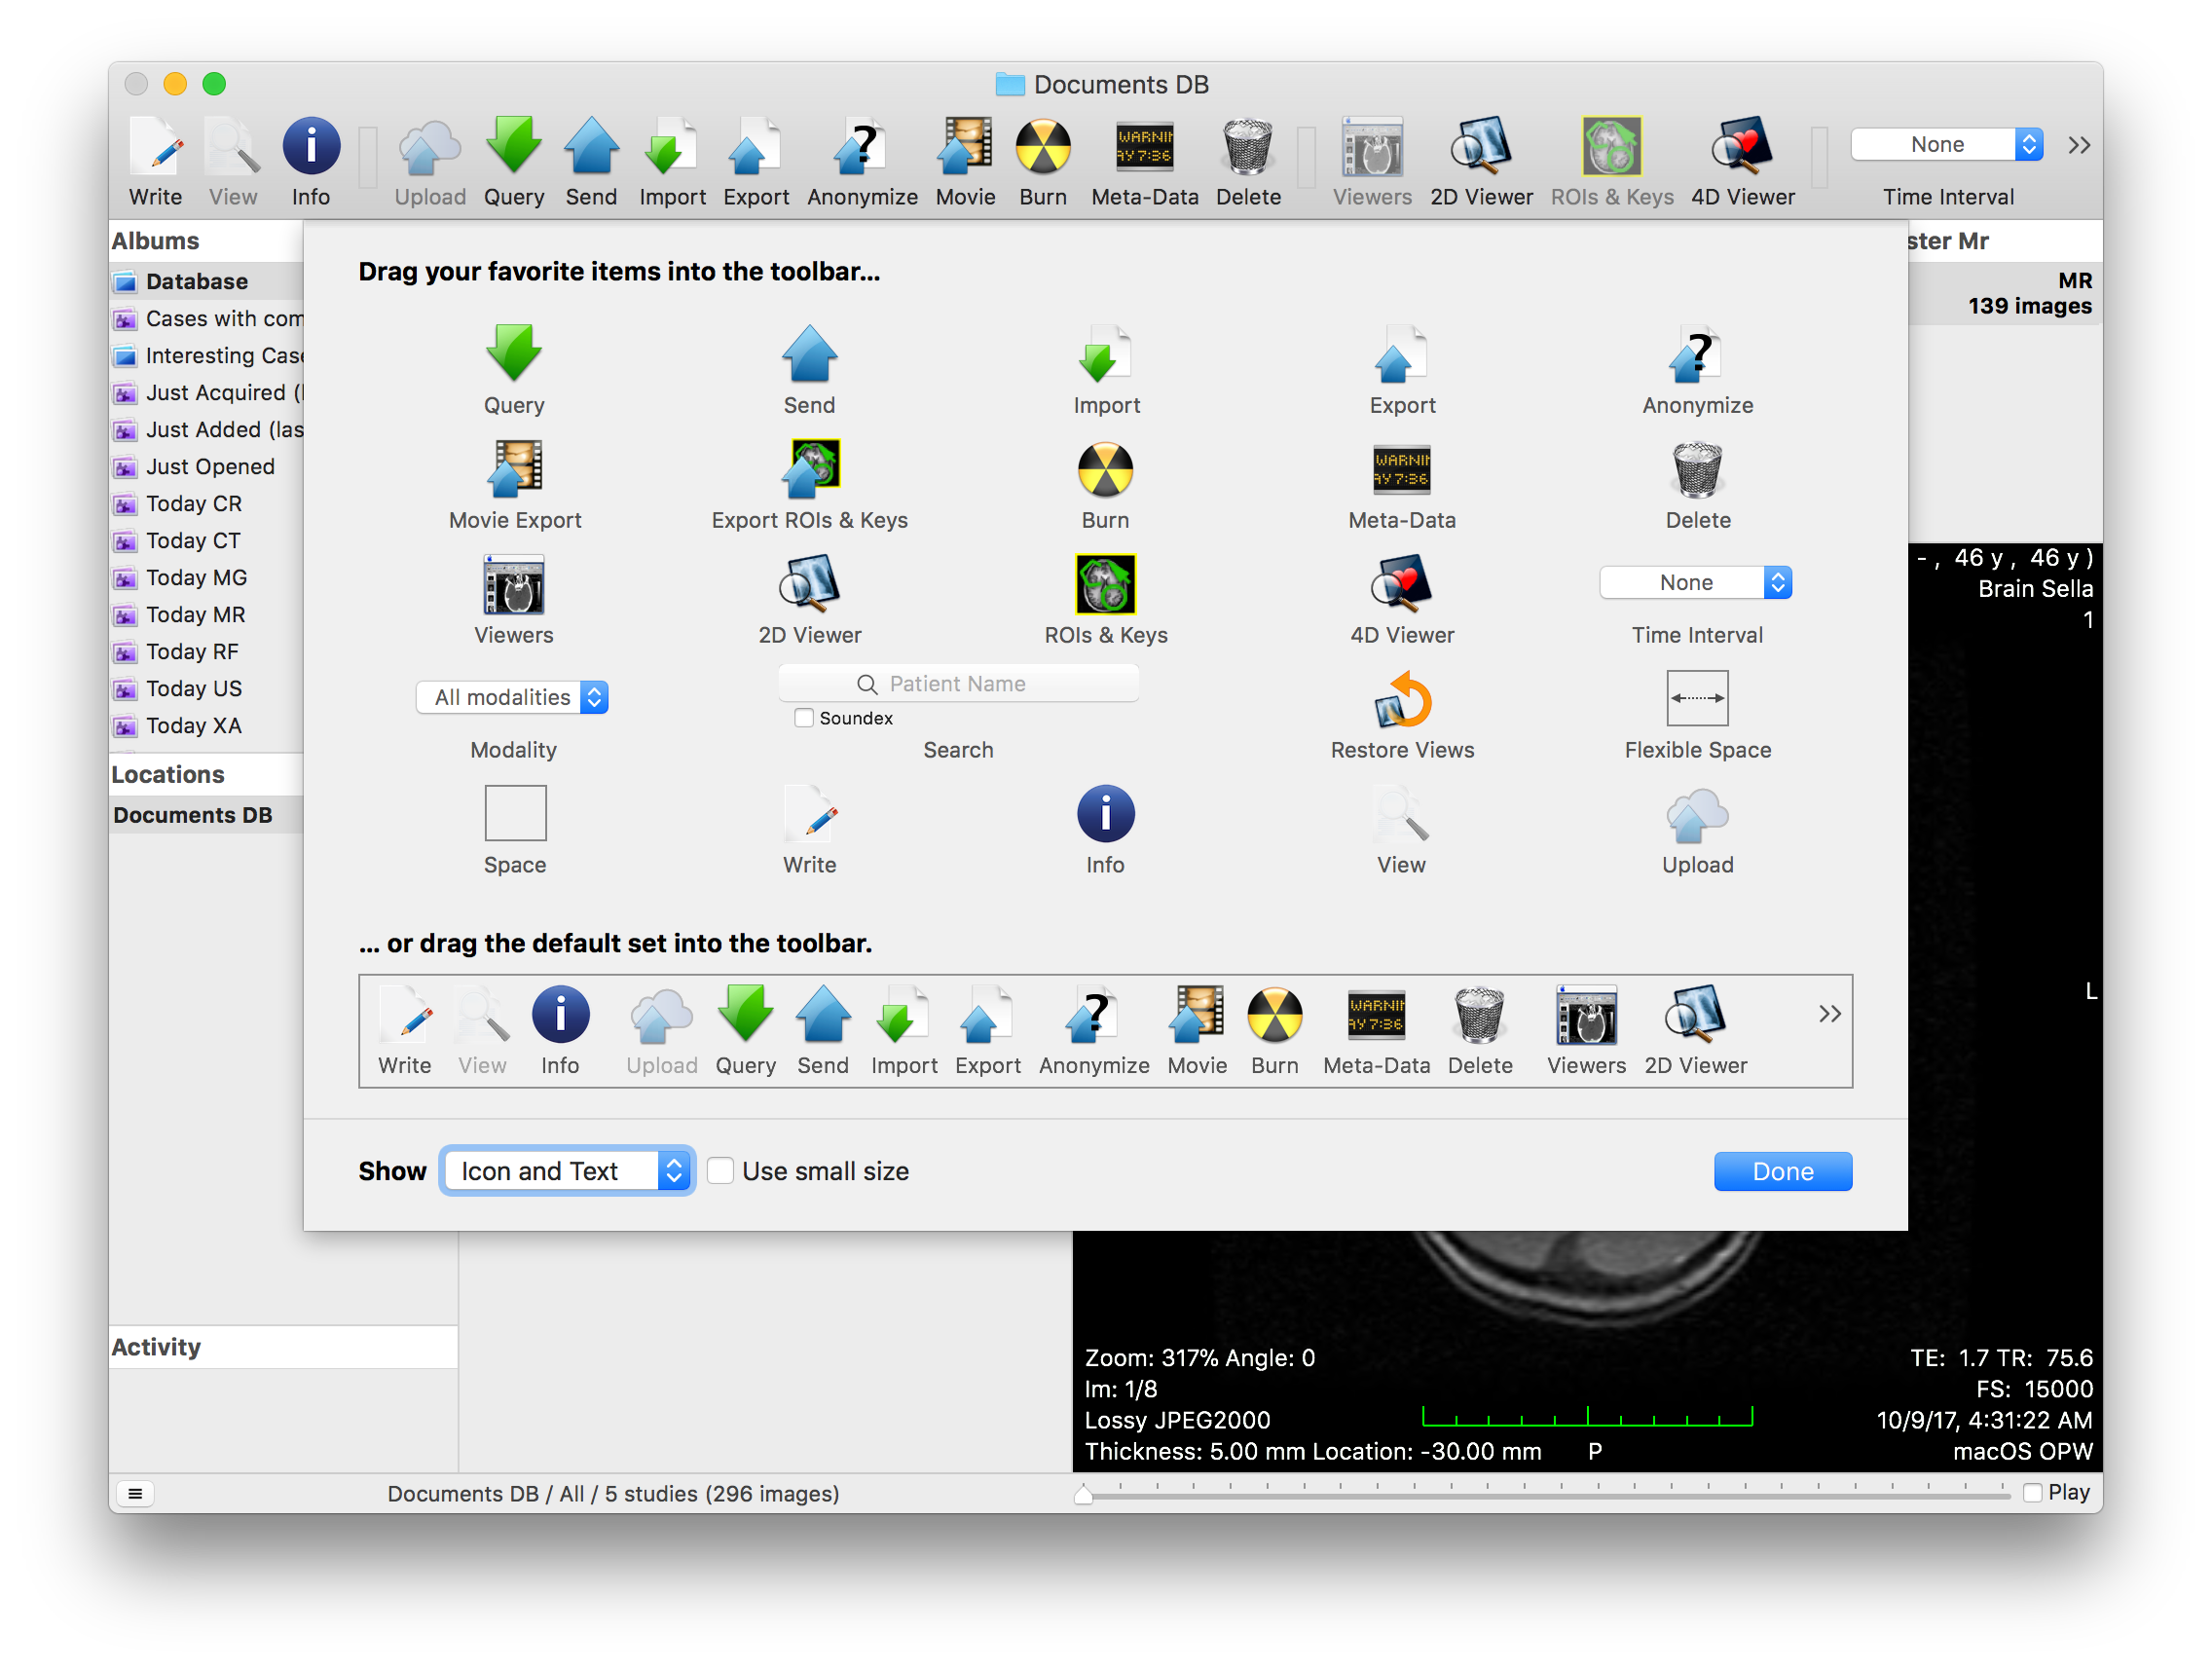The width and height of the screenshot is (2212, 1669).
Task: Select the Today MG album
Action: 206,577
